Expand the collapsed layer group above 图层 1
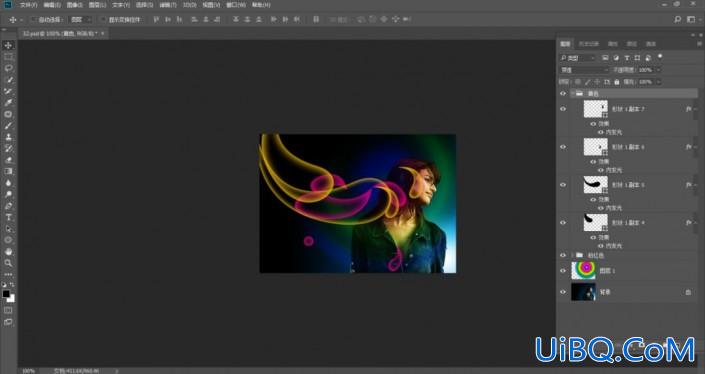This screenshot has width=705, height=374. coord(572,255)
